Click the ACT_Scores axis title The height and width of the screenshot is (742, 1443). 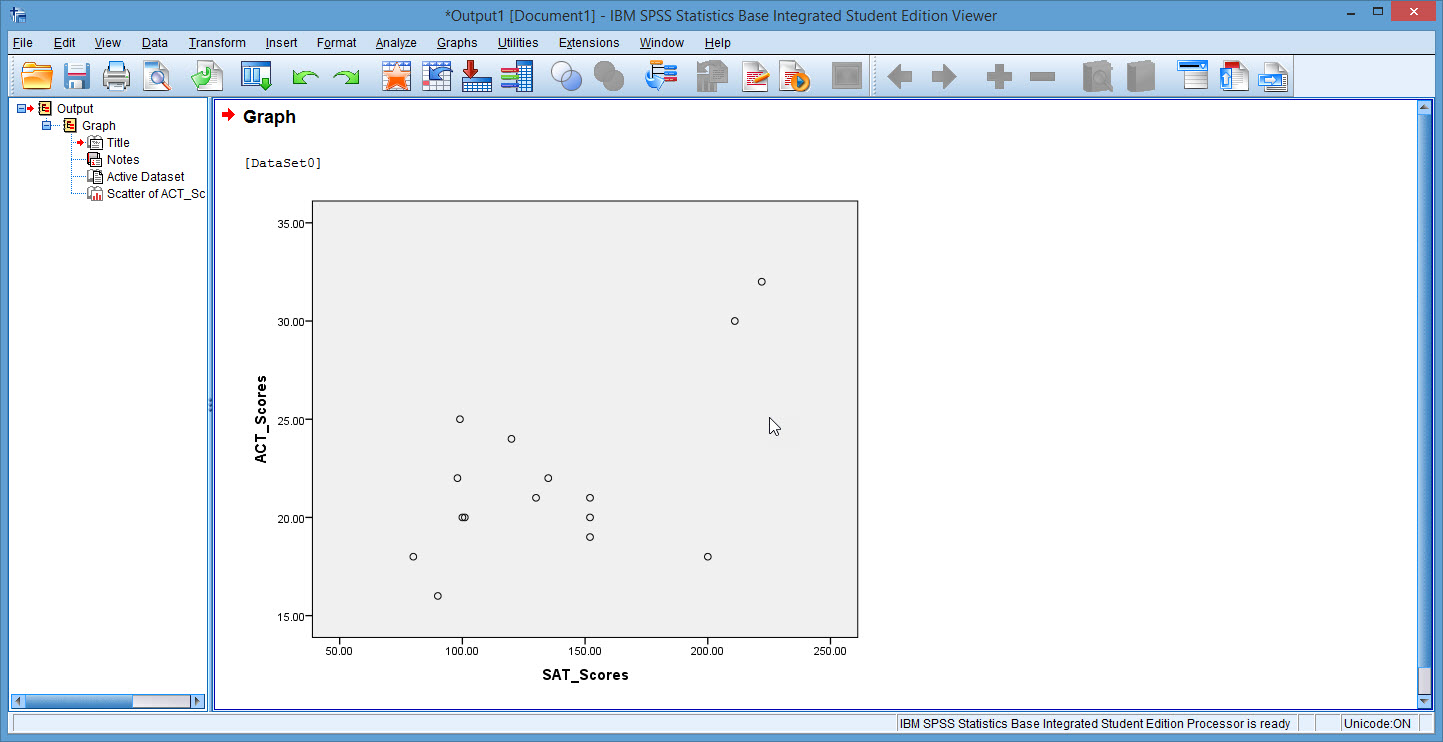pos(261,419)
